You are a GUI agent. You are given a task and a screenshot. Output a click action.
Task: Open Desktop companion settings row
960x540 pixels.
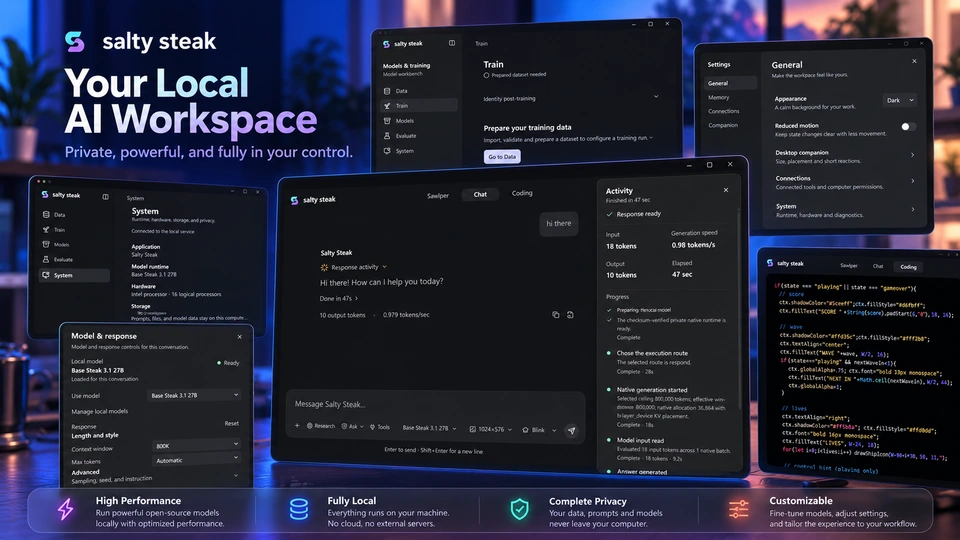845,157
